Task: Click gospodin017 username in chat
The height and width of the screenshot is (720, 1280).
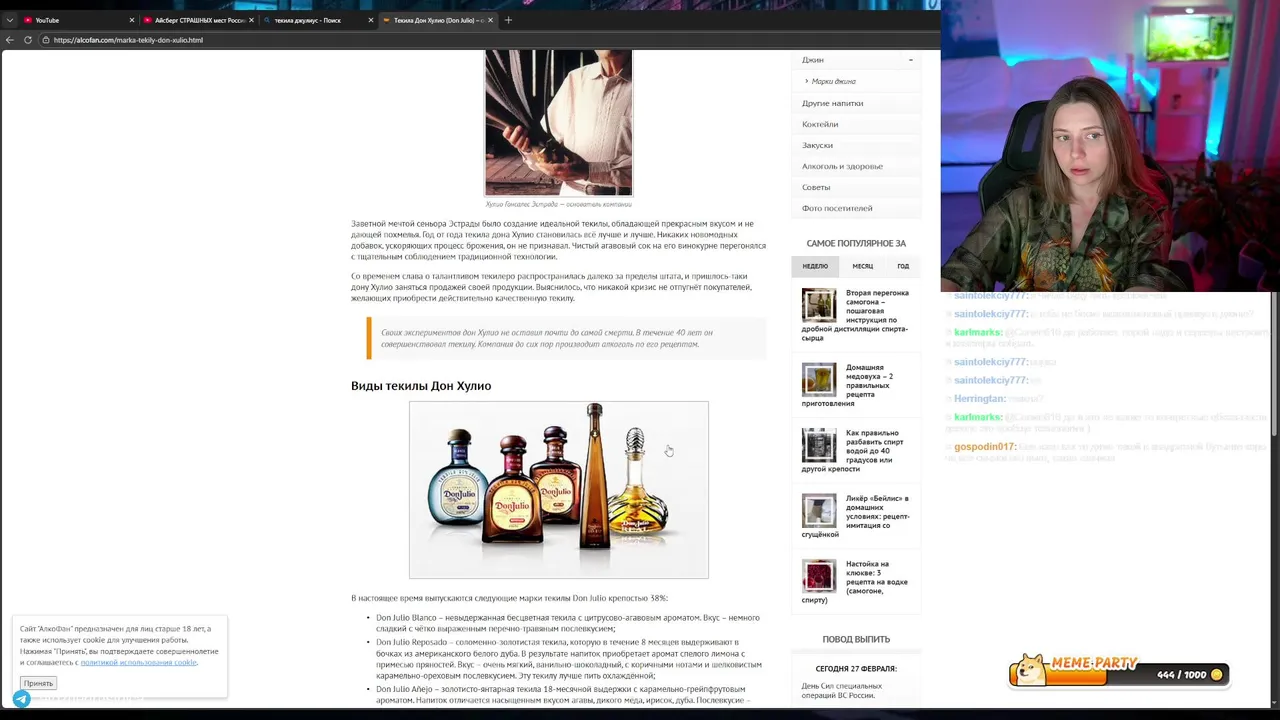Action: (985, 447)
